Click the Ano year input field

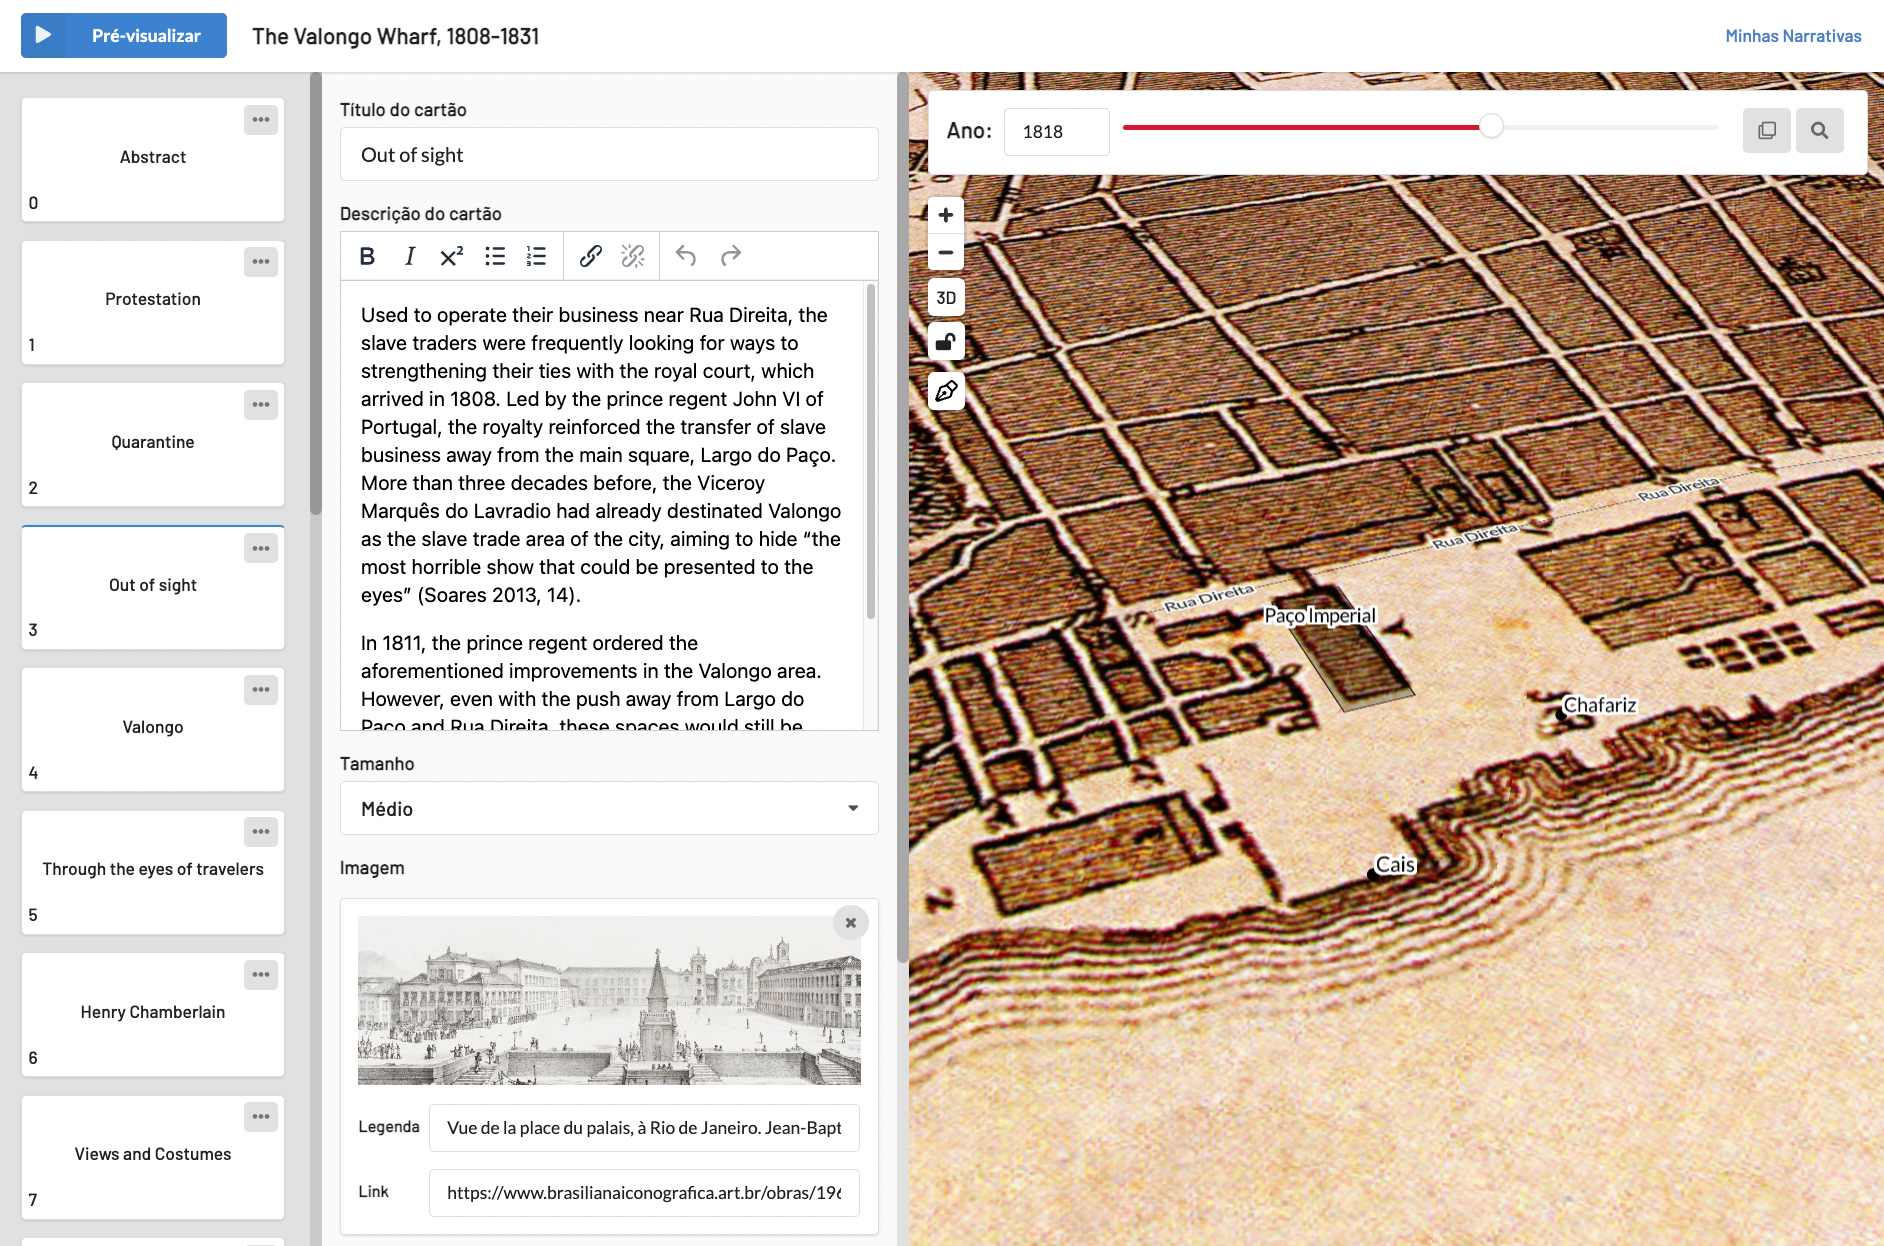1056,132
